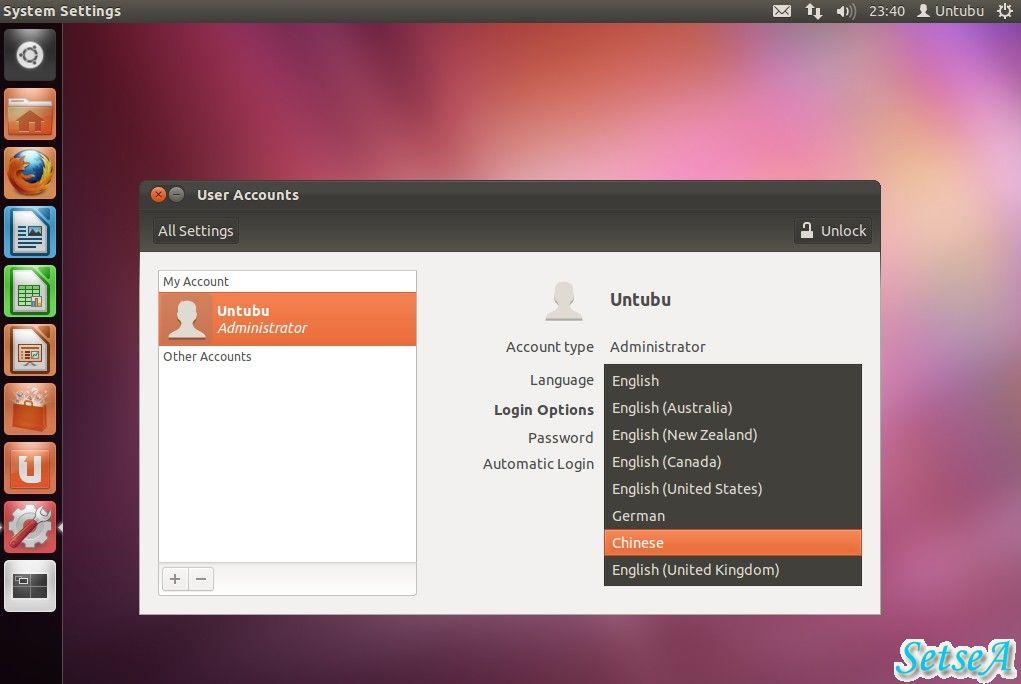
Task: Launch Firefox web browser from dock
Action: (30, 173)
